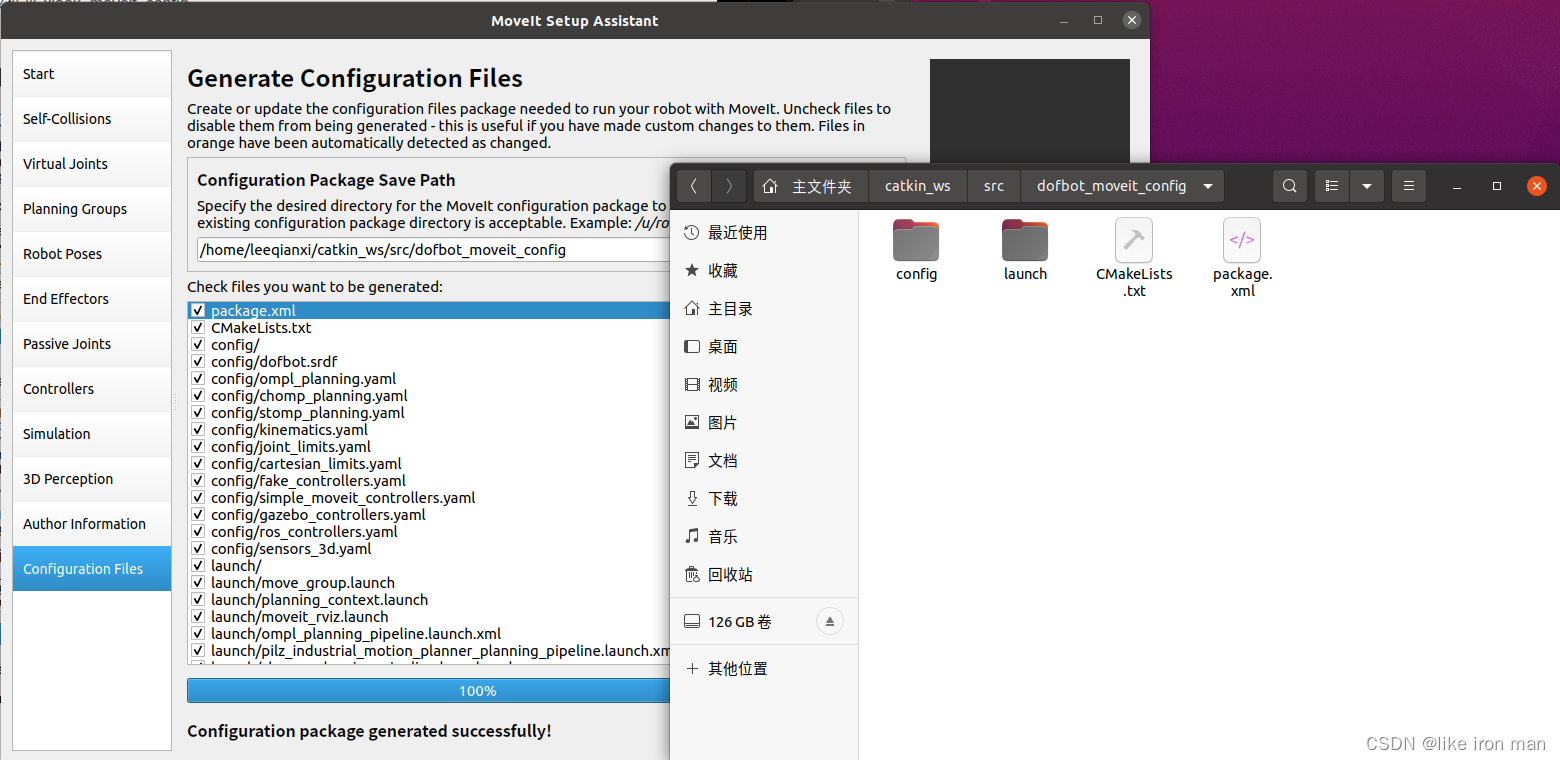Toggle config/ directory checkbox
The image size is (1560, 760).
tap(198, 345)
